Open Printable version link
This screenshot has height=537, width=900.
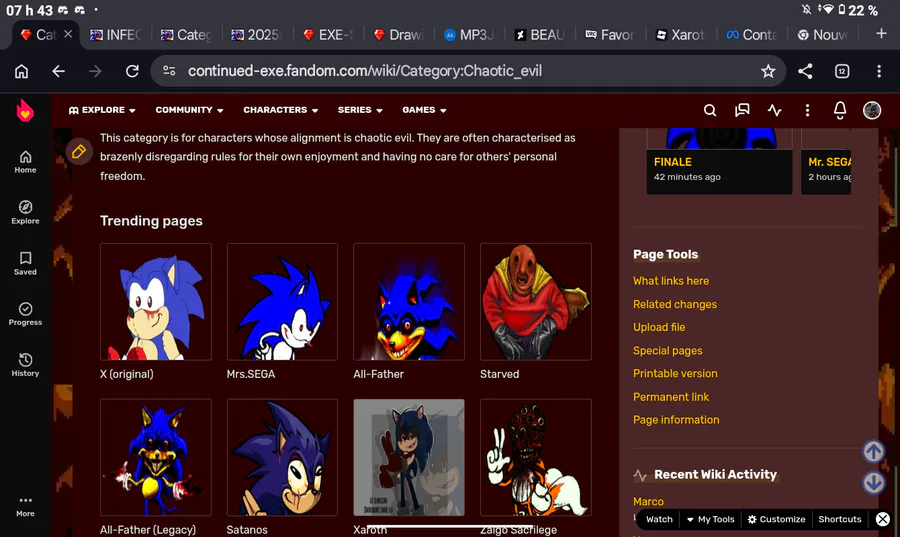[675, 373]
